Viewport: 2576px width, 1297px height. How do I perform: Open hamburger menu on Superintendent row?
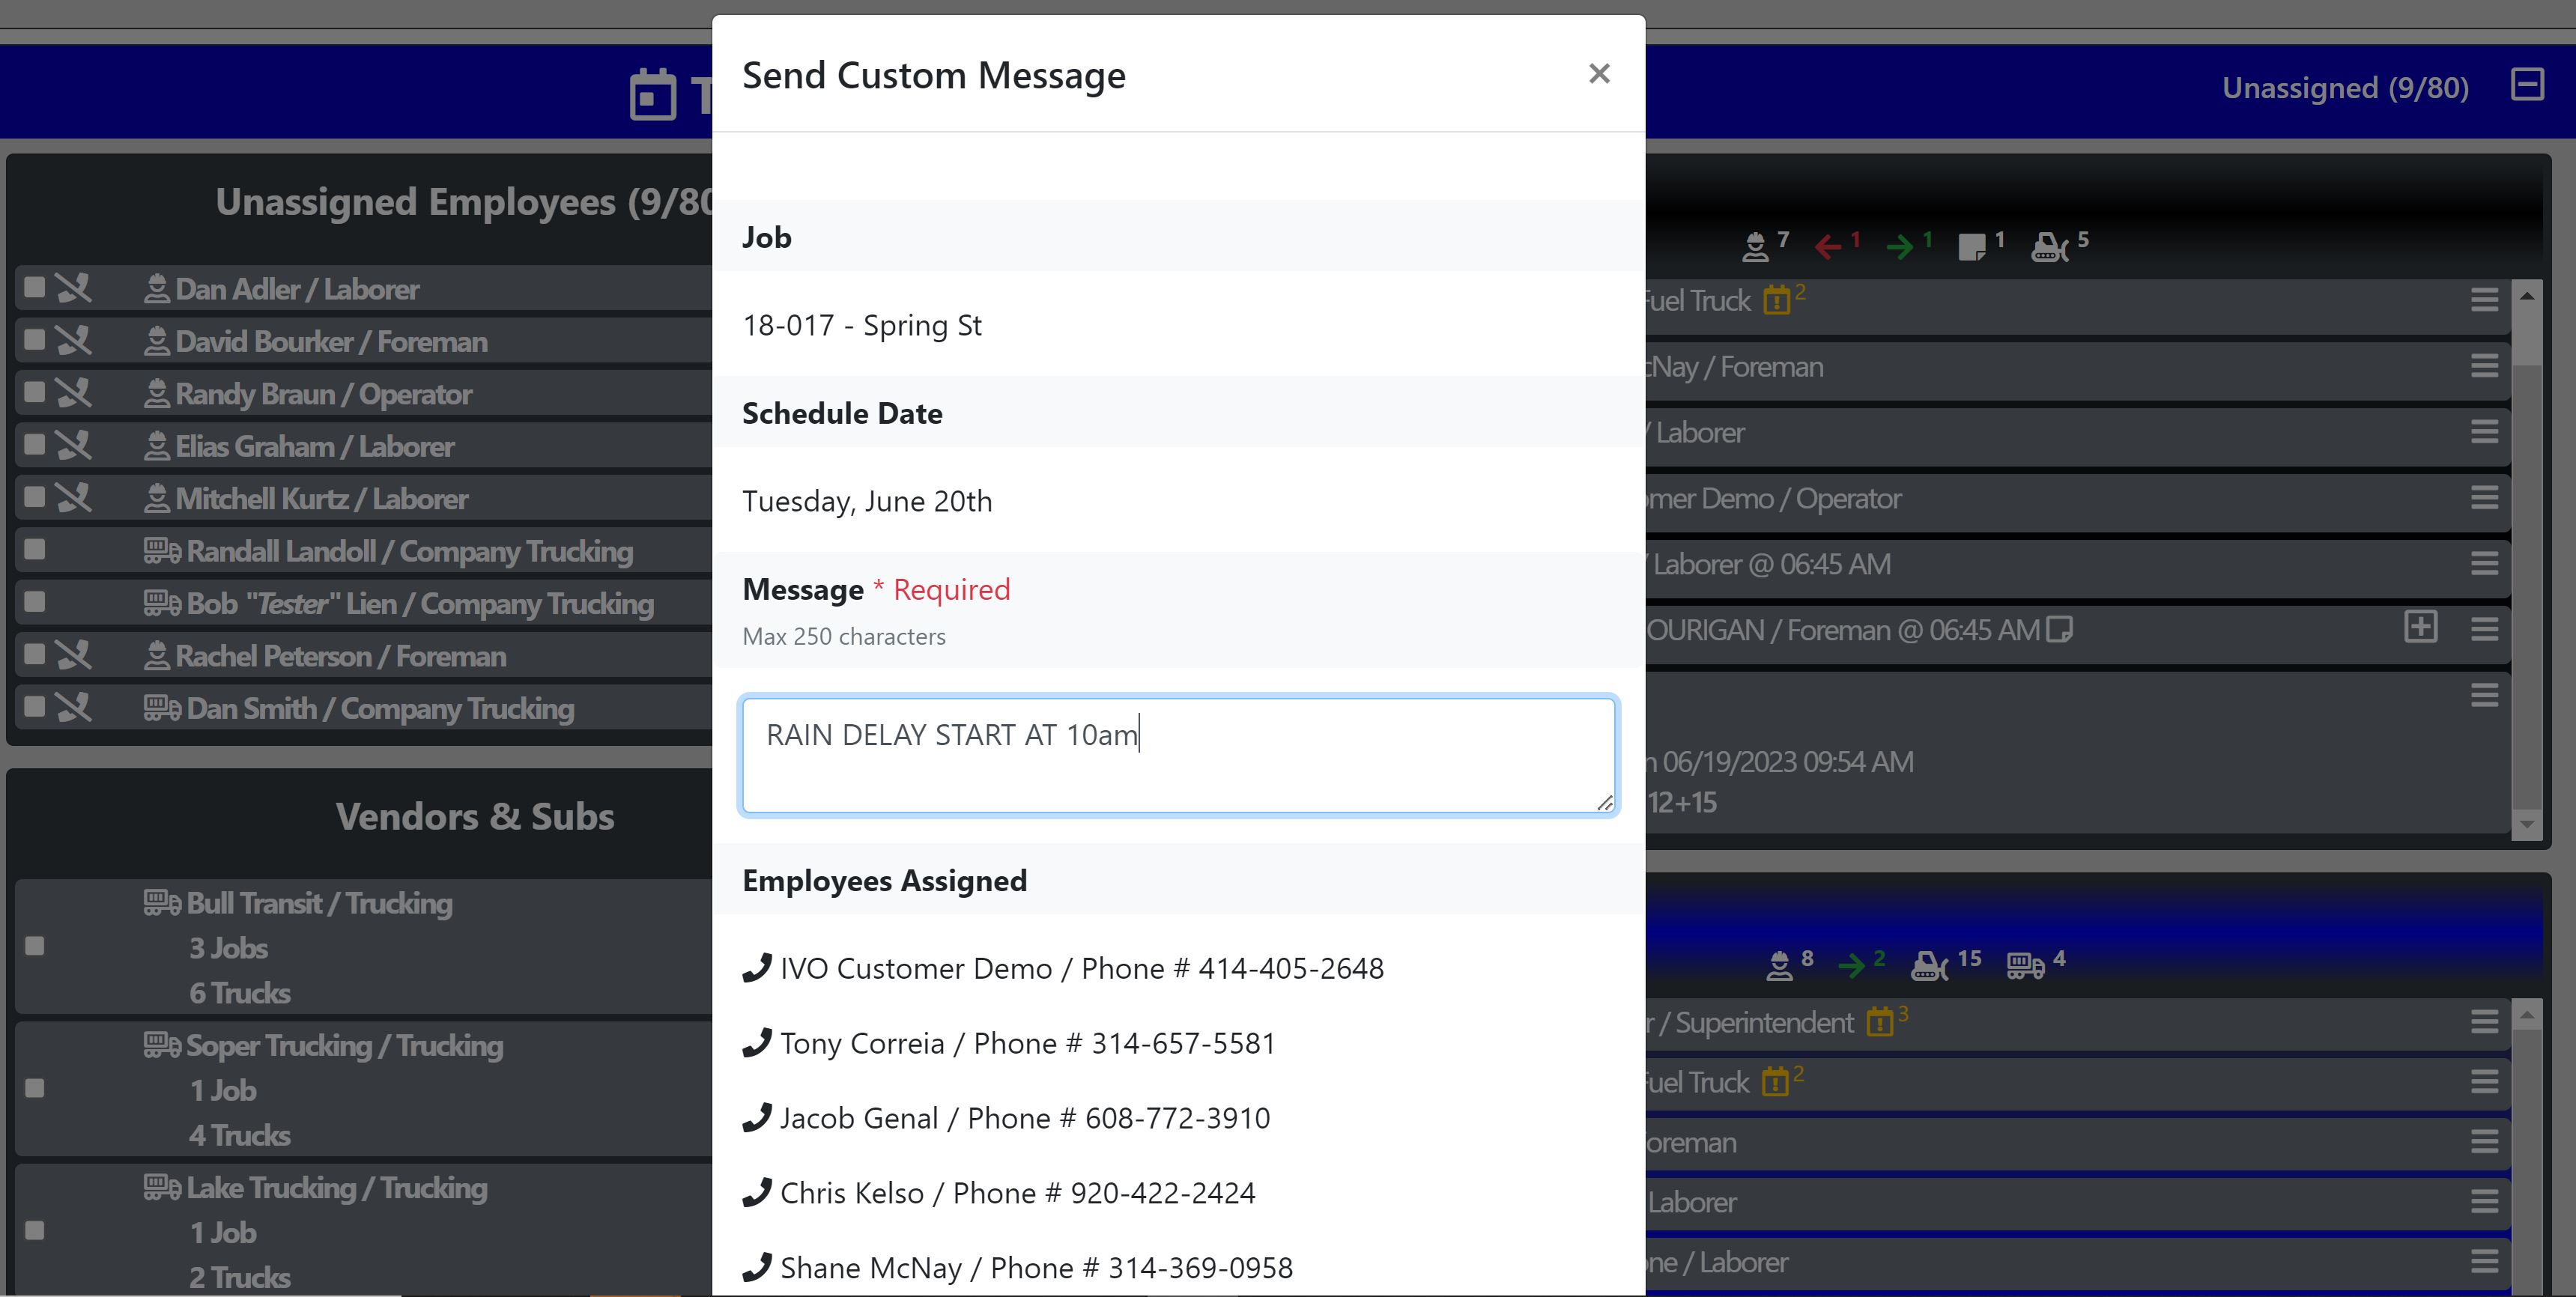[2484, 1022]
